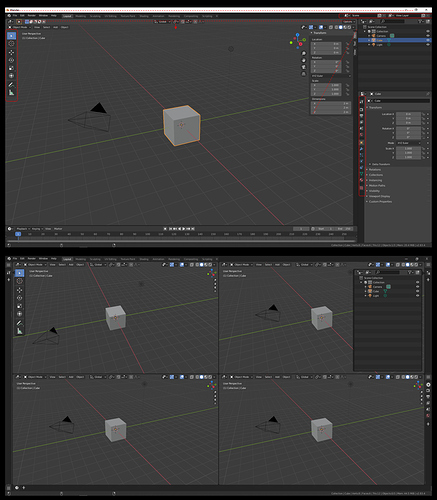The width and height of the screenshot is (437, 500).
Task: Switch to Shading workspace tab in top window
Action: [144, 16]
